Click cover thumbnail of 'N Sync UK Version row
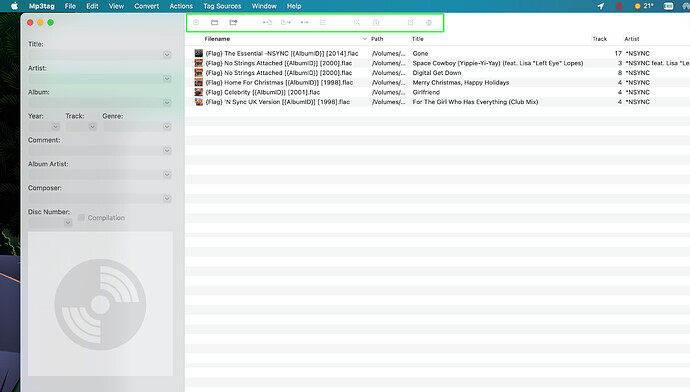Image resolution: width=690 pixels, height=392 pixels. [199, 102]
